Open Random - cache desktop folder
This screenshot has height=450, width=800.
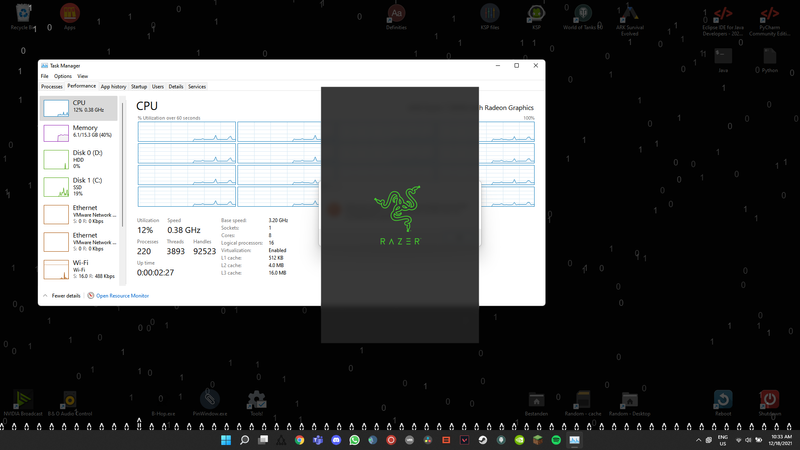tap(583, 403)
